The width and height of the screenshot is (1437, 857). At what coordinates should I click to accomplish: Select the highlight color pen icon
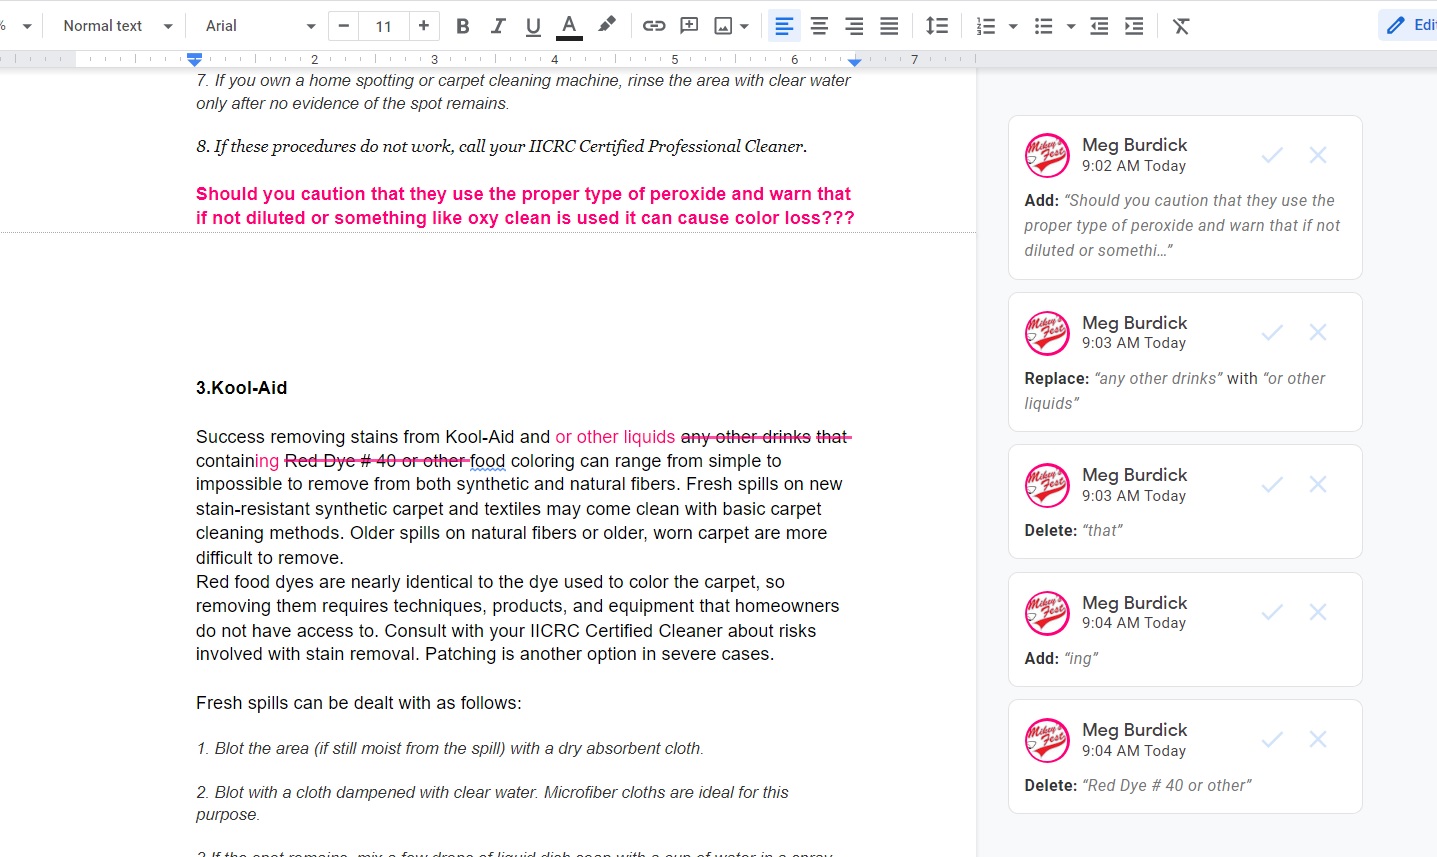click(606, 26)
